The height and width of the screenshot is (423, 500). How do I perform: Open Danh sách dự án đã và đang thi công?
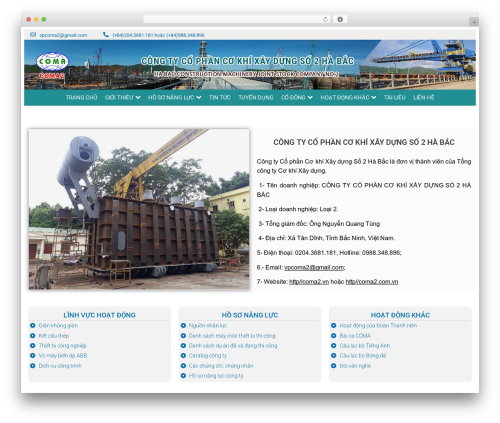pos(233,346)
